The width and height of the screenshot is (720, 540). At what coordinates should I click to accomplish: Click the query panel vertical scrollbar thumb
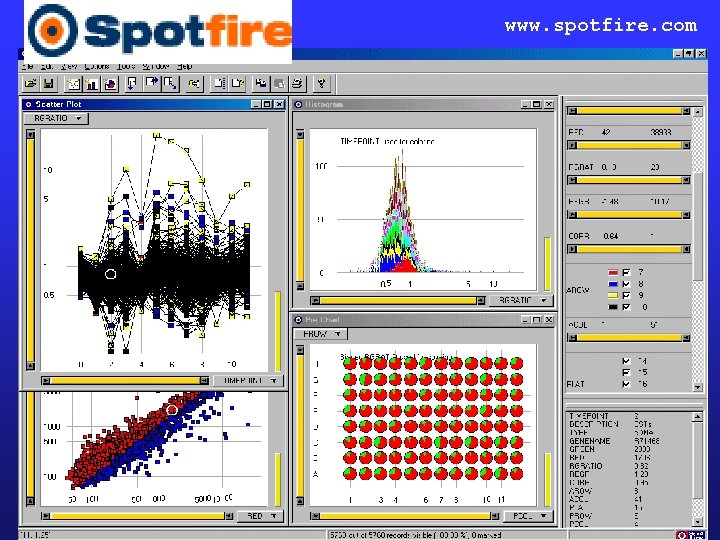tap(698, 226)
